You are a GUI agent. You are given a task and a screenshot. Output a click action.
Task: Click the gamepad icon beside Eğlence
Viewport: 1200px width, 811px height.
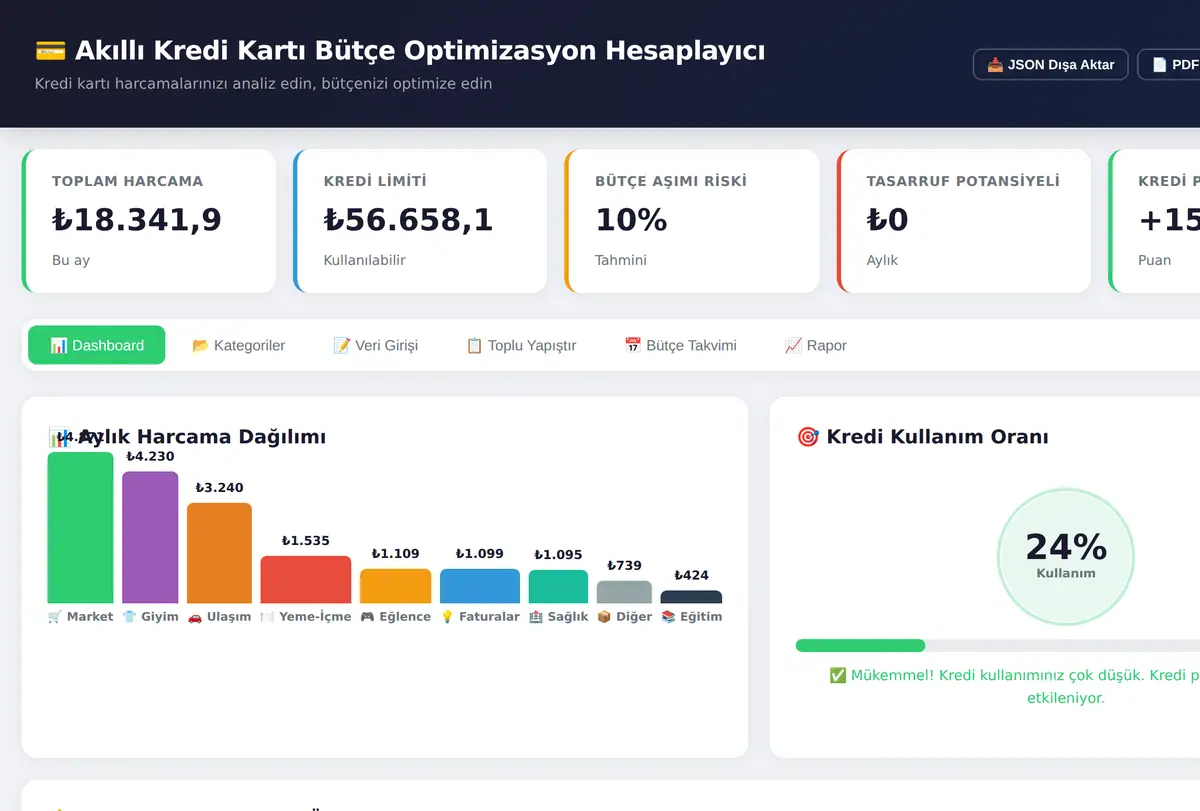(367, 617)
